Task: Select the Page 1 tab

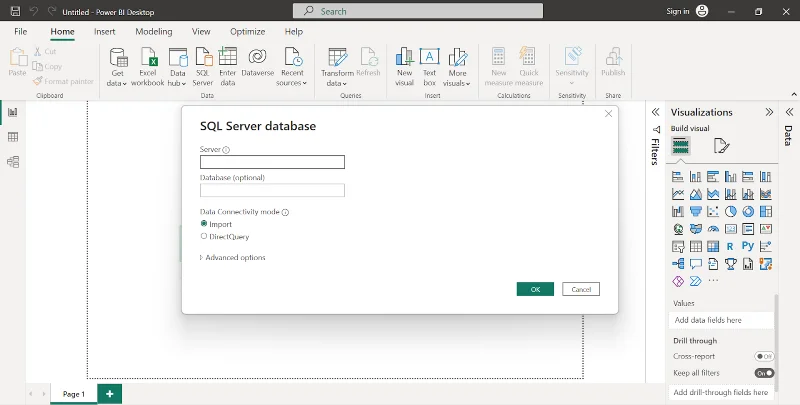Action: pyautogui.click(x=74, y=394)
